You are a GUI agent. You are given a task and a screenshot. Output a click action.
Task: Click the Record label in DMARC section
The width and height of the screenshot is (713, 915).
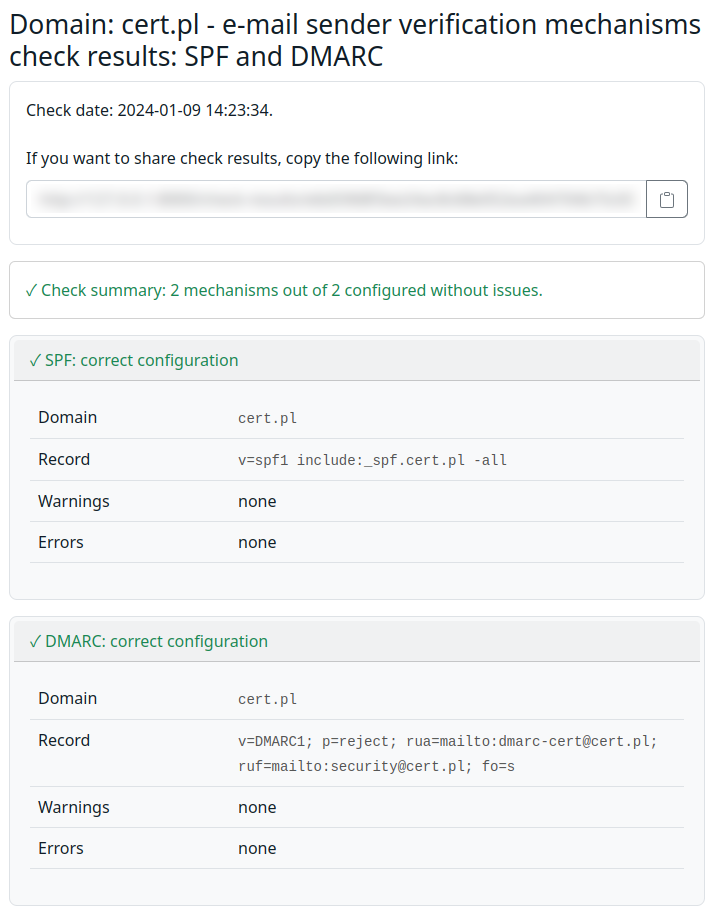coord(64,740)
